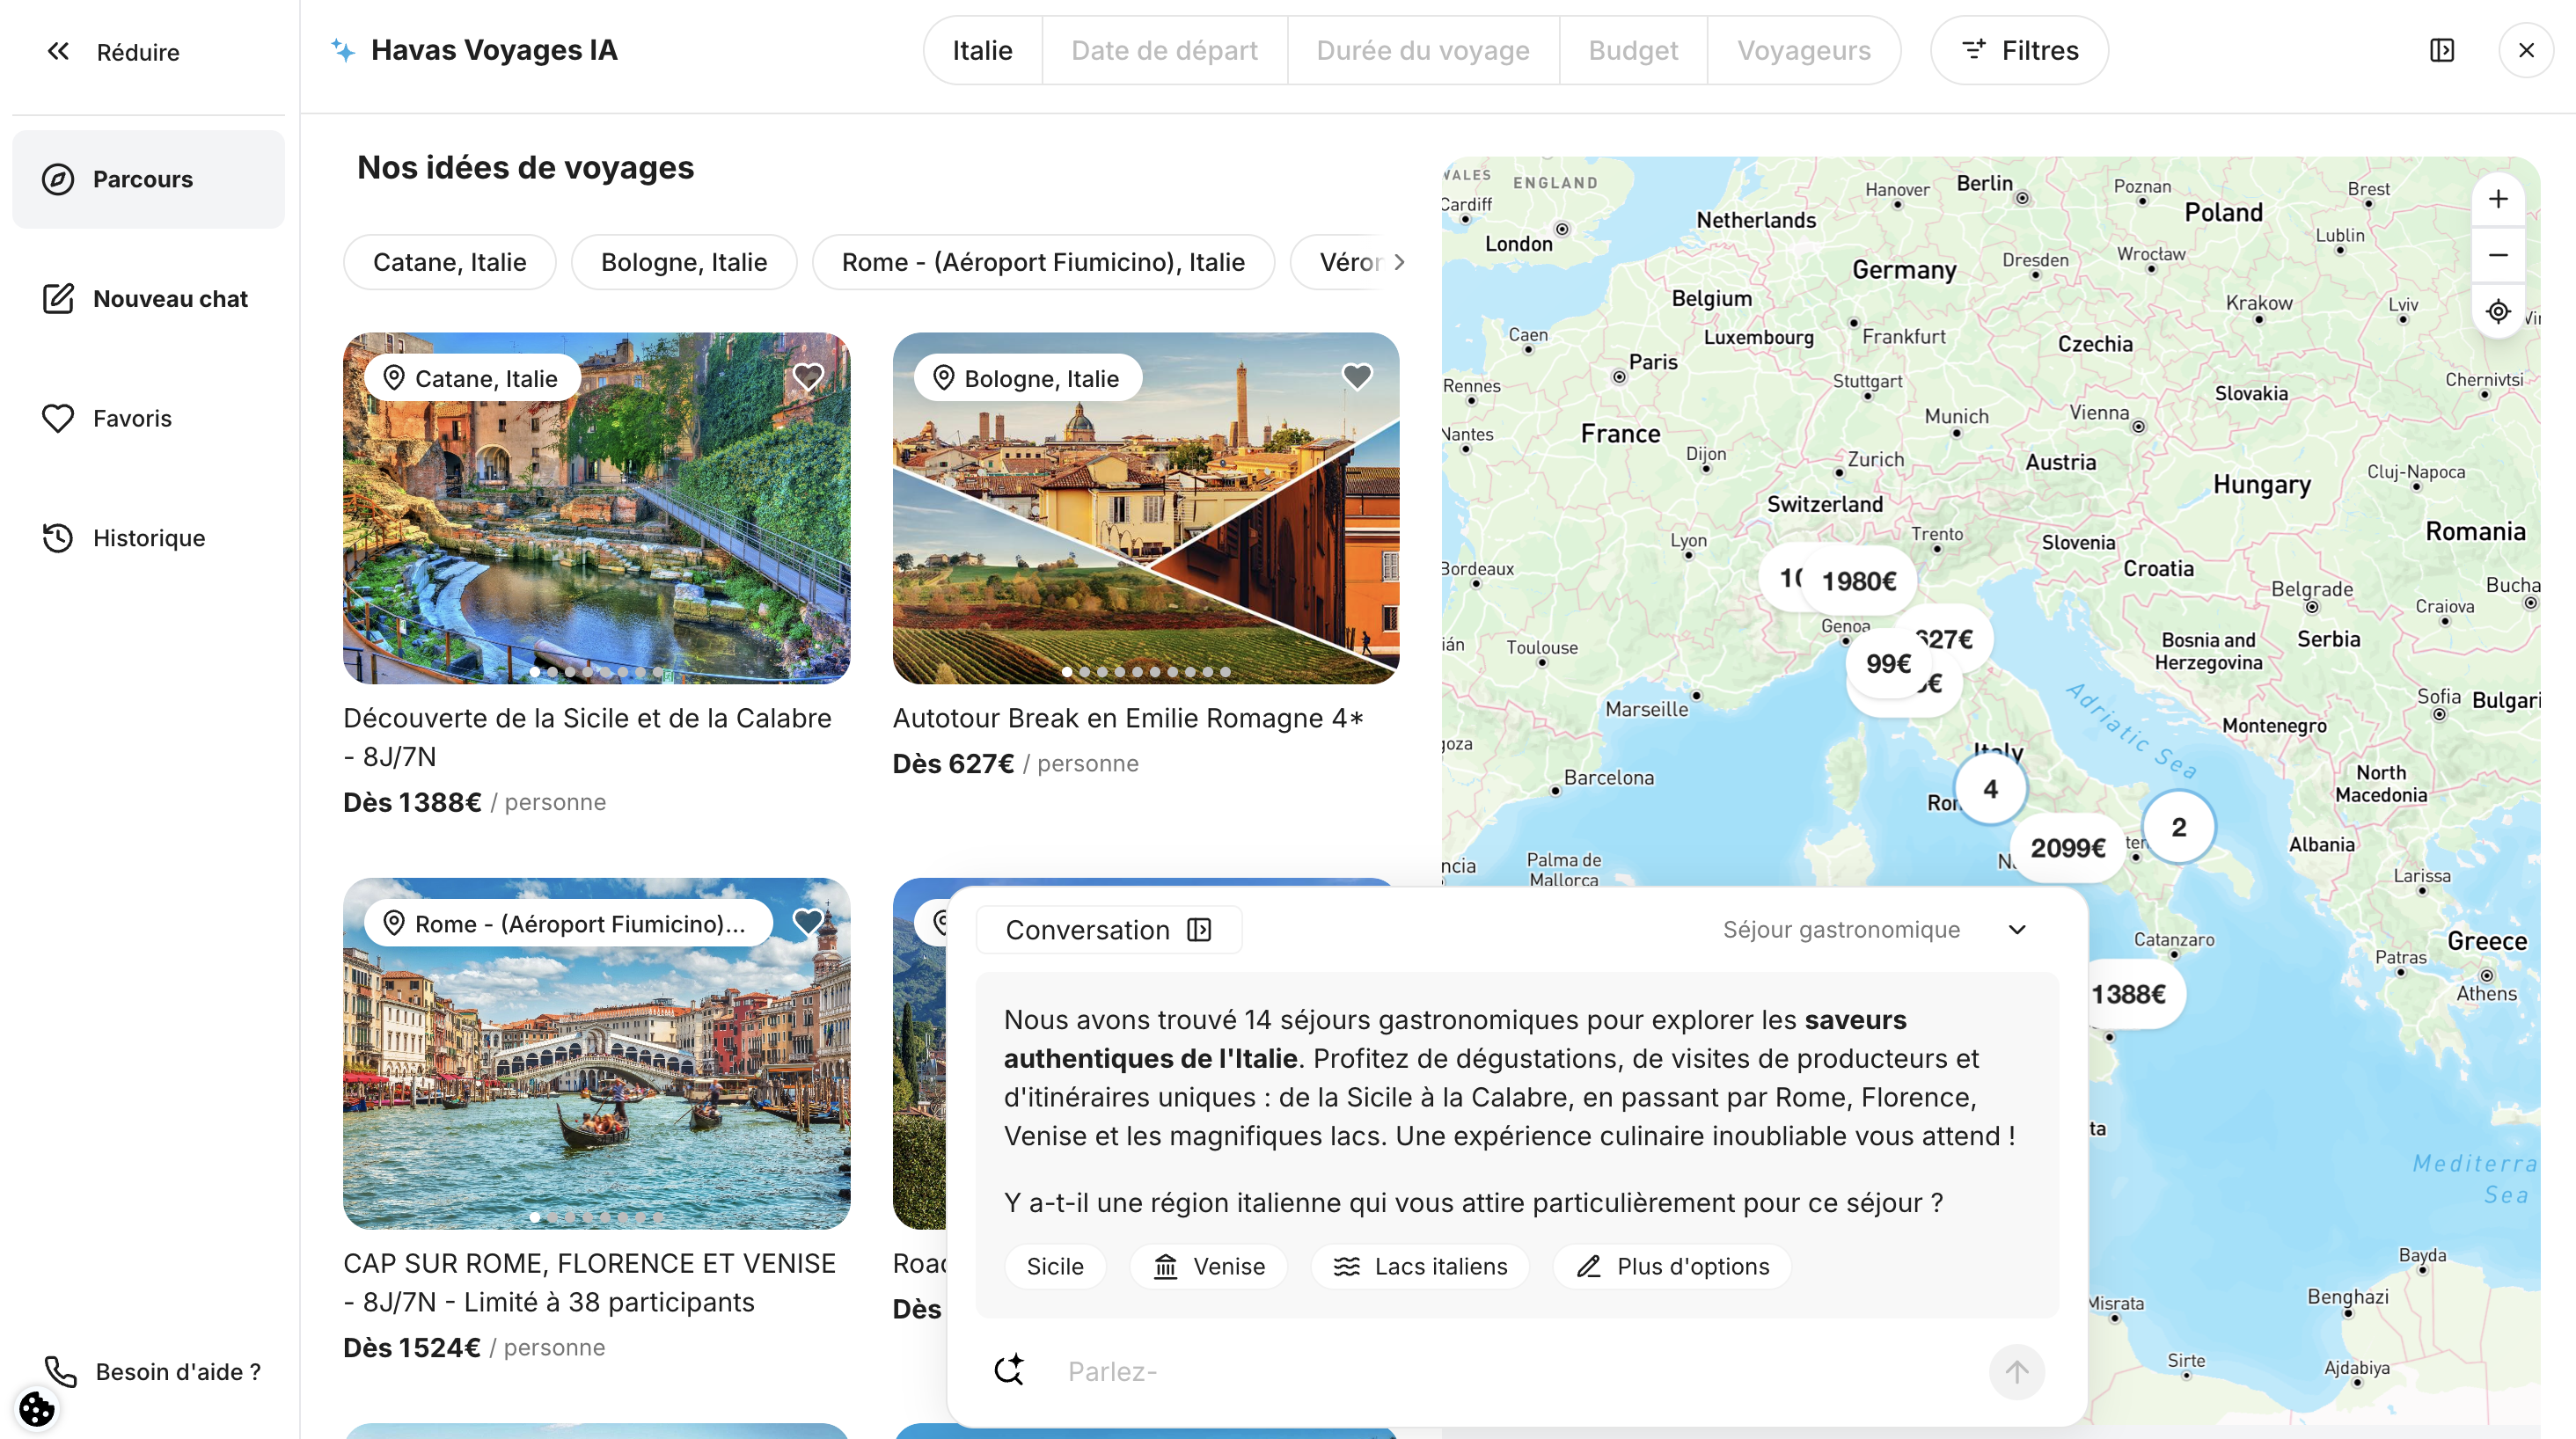Collapse sidebar with Réduire arrows
The image size is (2576, 1439).
pyautogui.click(x=58, y=51)
